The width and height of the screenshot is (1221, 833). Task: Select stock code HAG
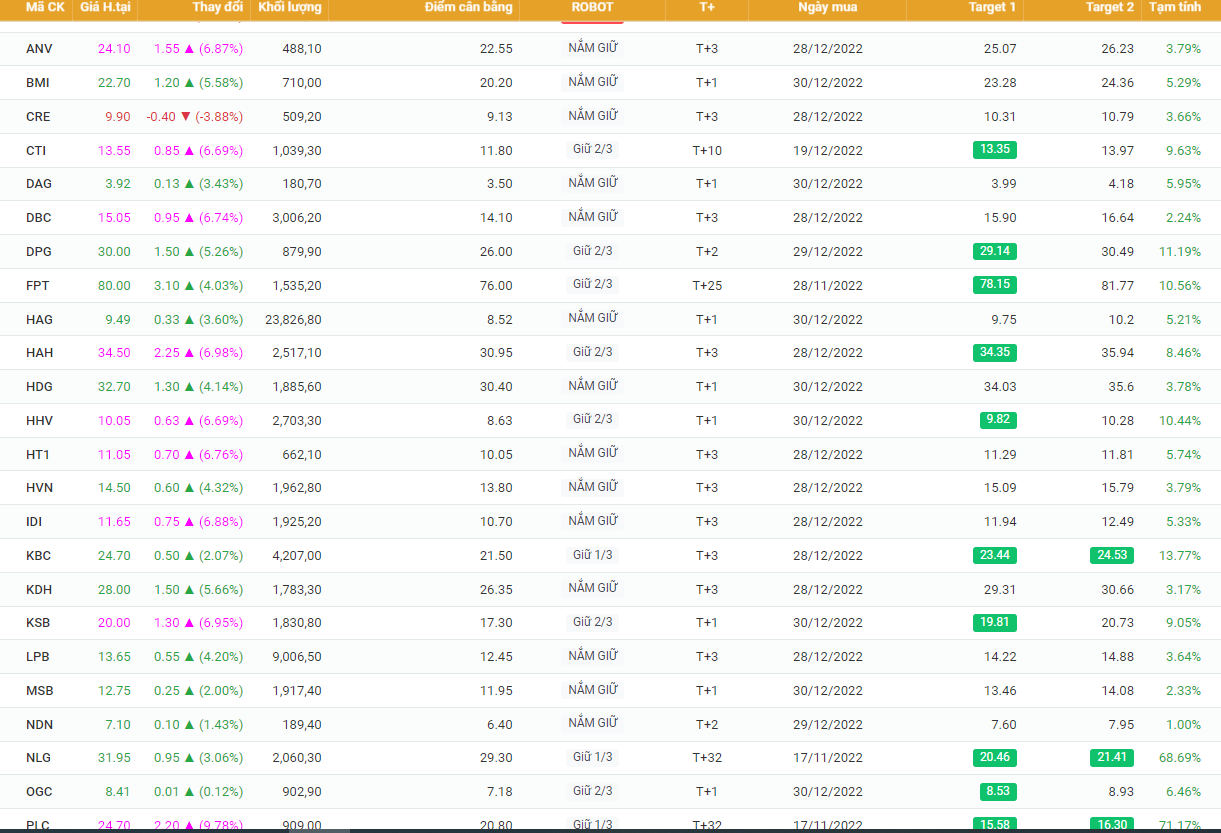[x=40, y=320]
